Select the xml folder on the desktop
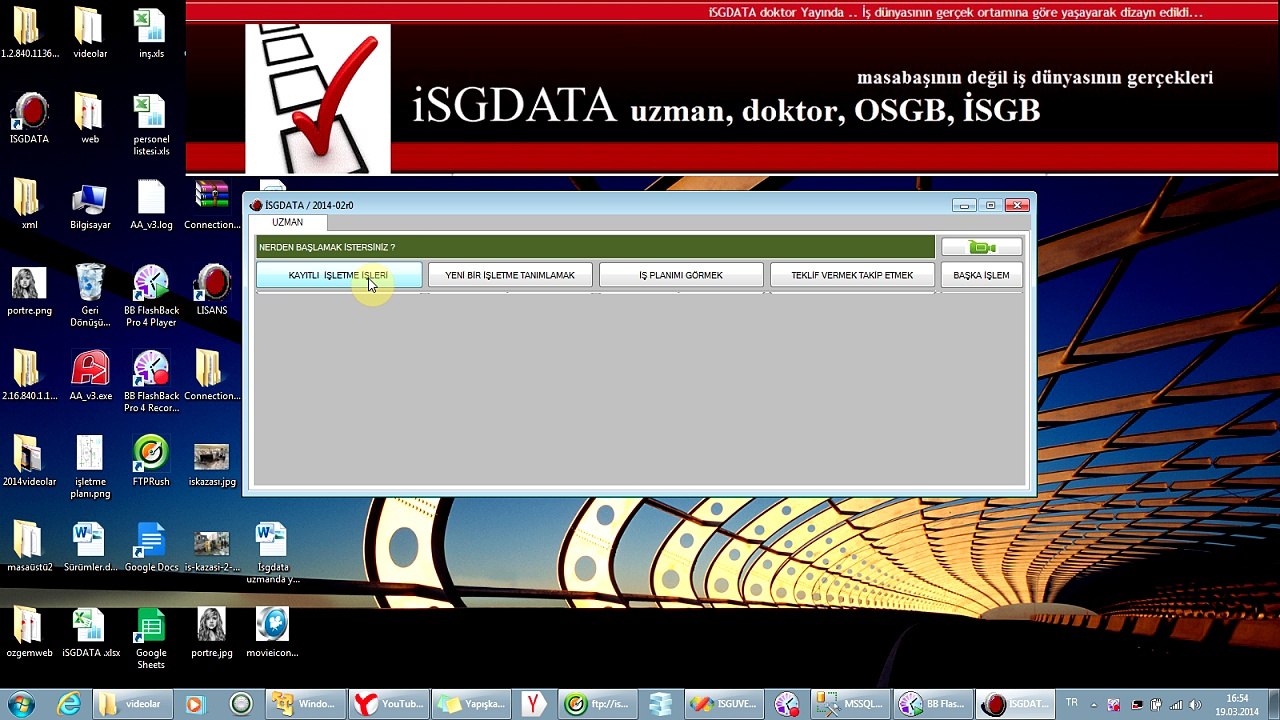 point(29,205)
